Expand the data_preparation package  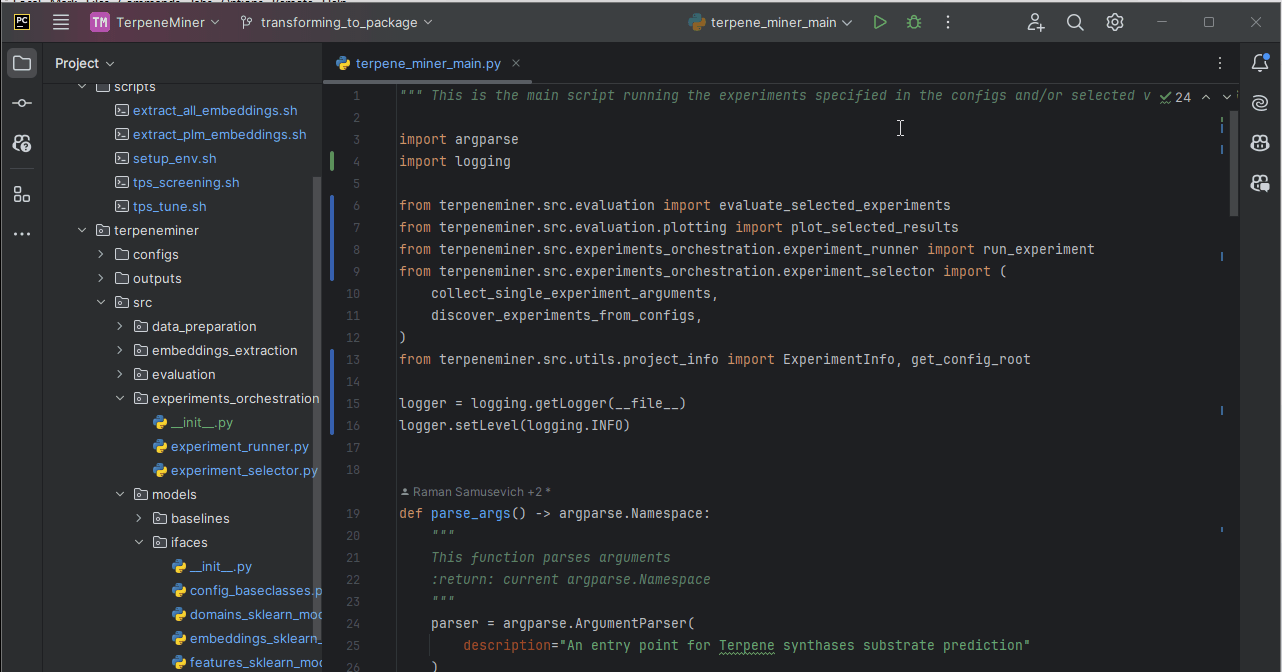(120, 327)
